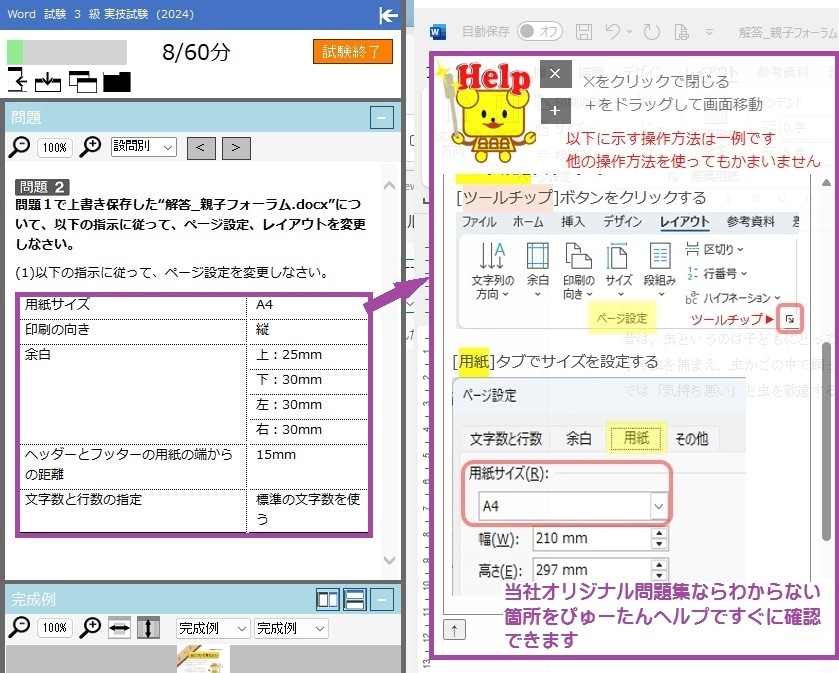Fit 完成例 preview to height
The width and height of the screenshot is (839, 673).
click(x=148, y=628)
